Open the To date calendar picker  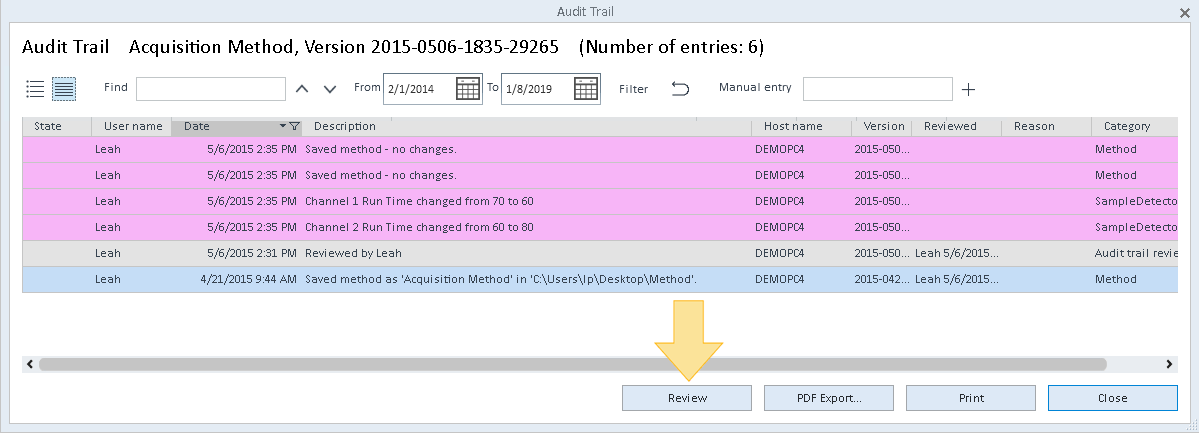tap(586, 89)
